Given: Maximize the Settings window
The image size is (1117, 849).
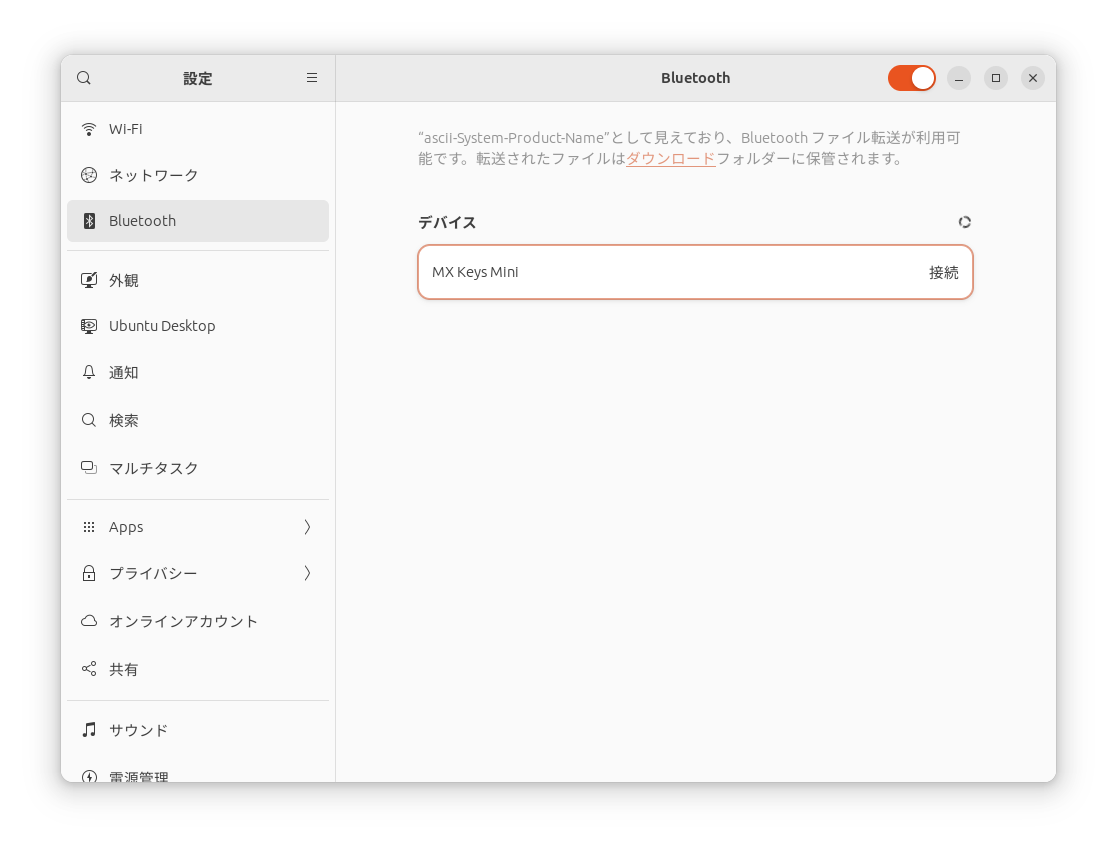Looking at the screenshot, I should click(x=995, y=78).
